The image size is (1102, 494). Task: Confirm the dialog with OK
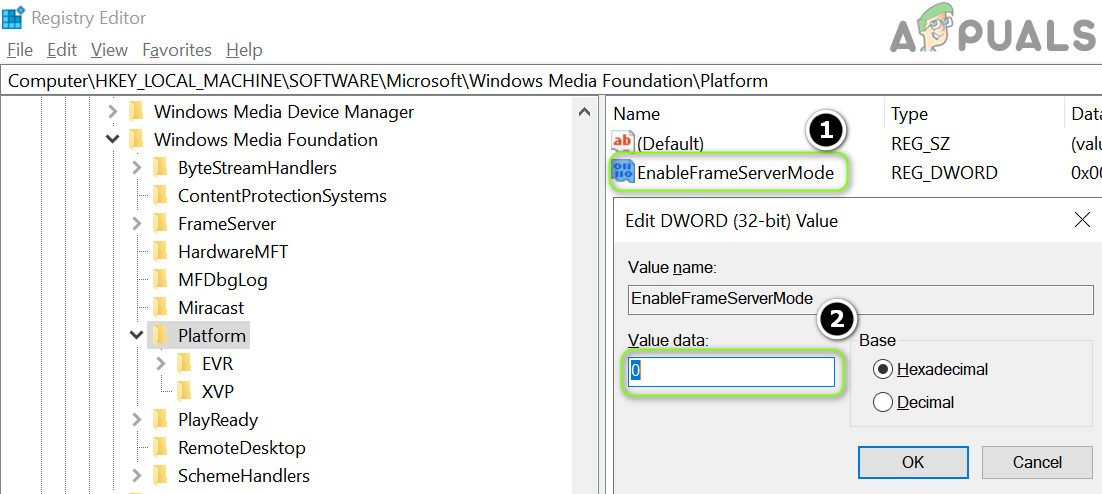pyautogui.click(x=912, y=462)
